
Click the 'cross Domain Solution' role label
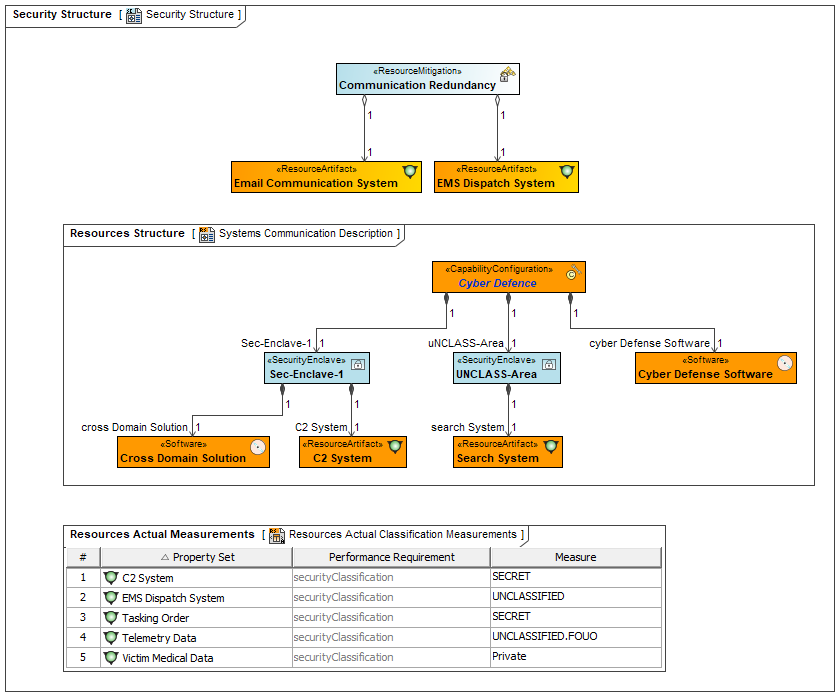tap(134, 427)
